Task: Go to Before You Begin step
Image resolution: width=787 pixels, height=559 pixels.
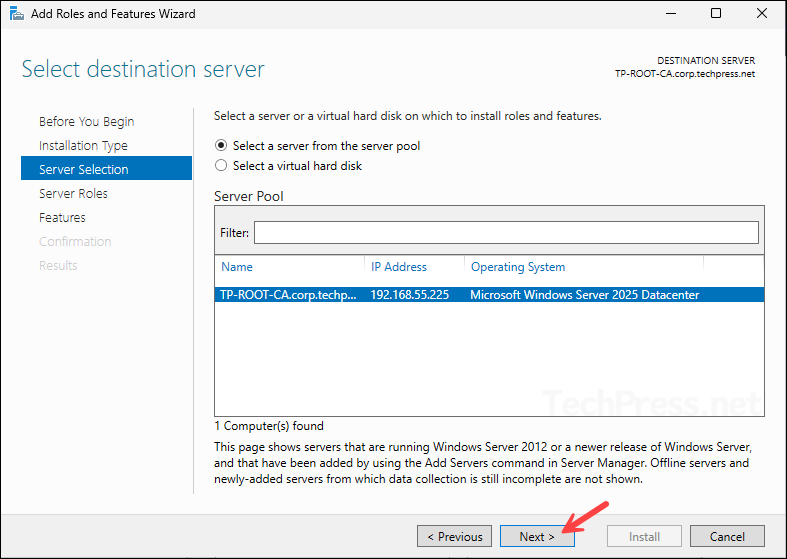Action: pos(86,121)
